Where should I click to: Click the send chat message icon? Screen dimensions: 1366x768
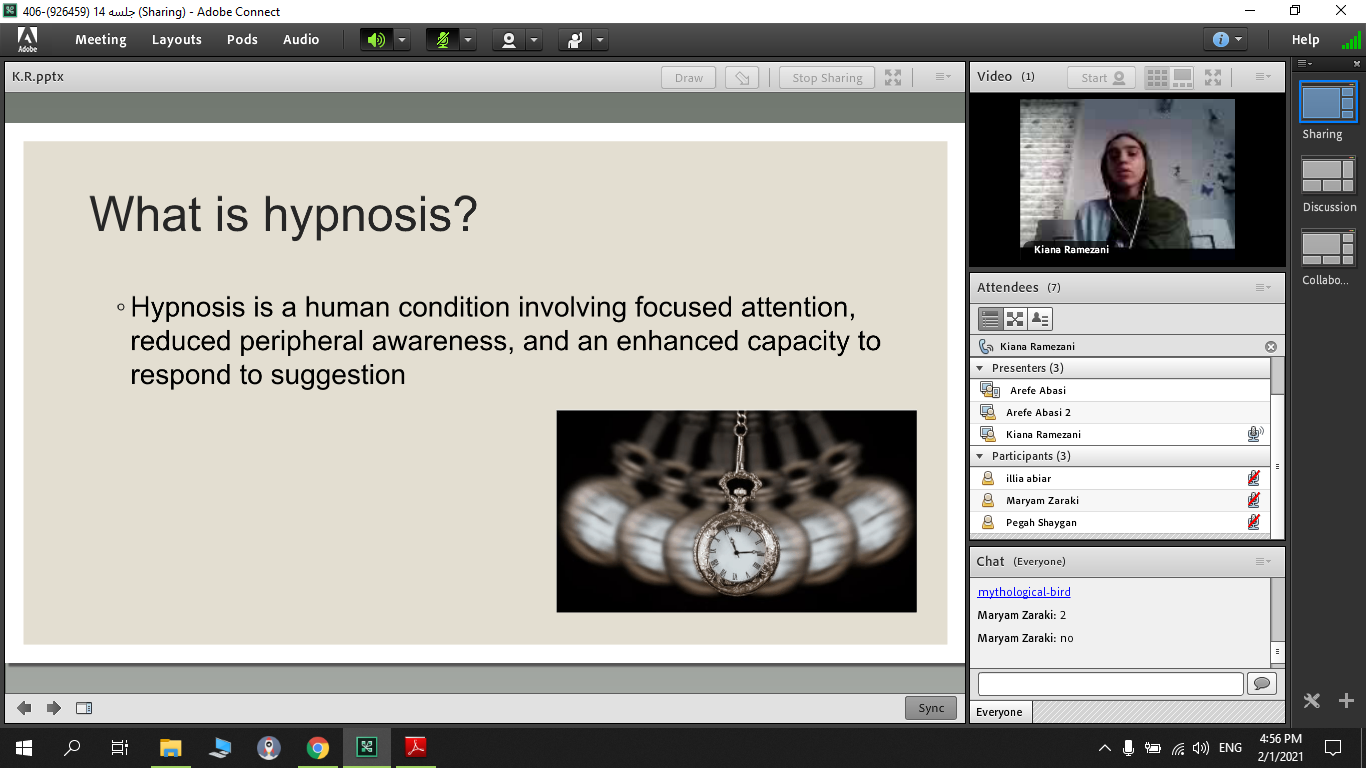[1261, 683]
